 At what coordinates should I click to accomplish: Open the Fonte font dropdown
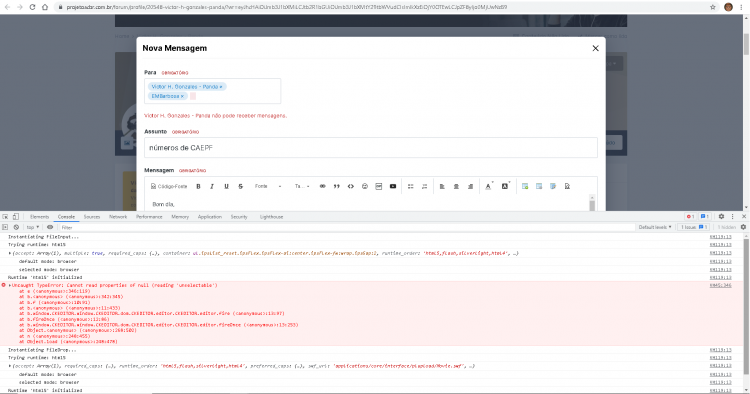click(268, 186)
